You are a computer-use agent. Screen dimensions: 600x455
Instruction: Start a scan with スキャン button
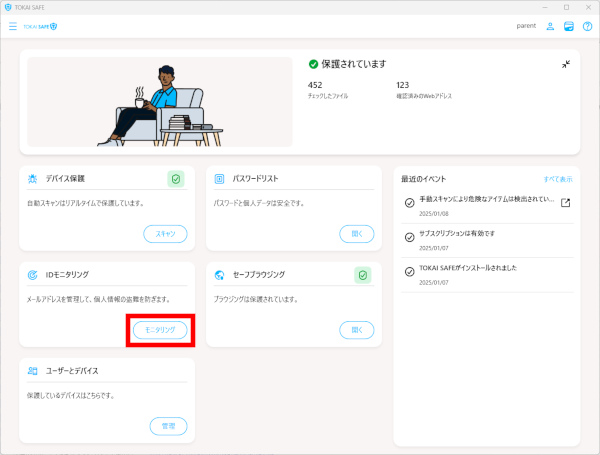165,234
